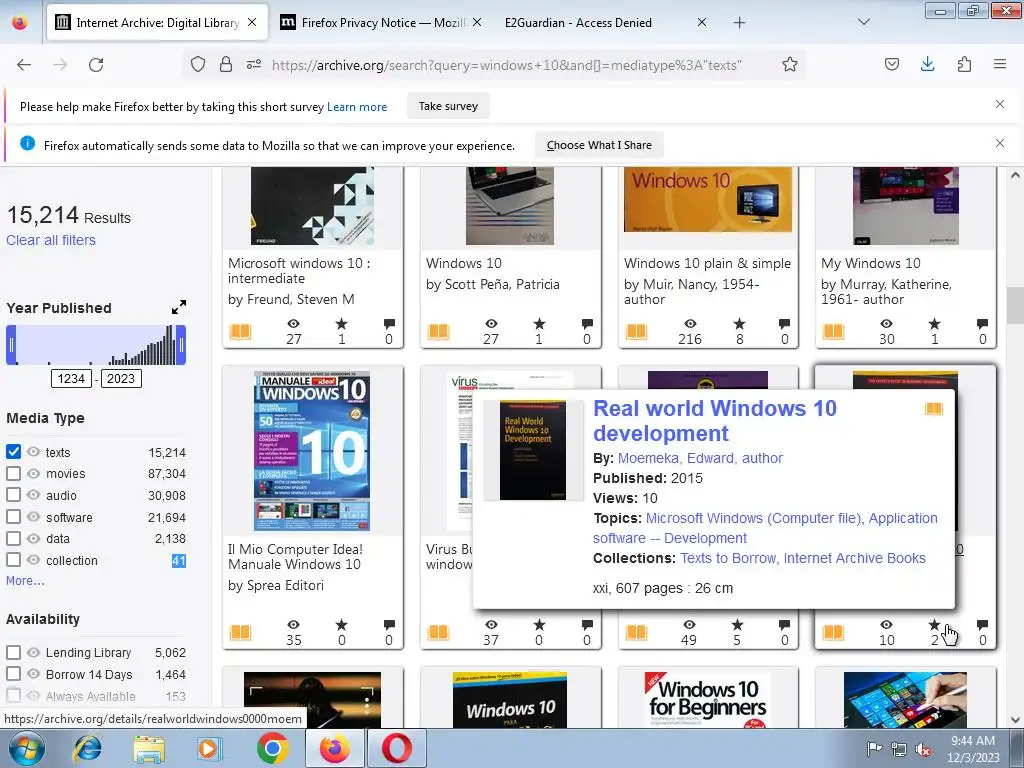Open Windows Start menu
Screen dimensions: 1024x768
[27, 748]
